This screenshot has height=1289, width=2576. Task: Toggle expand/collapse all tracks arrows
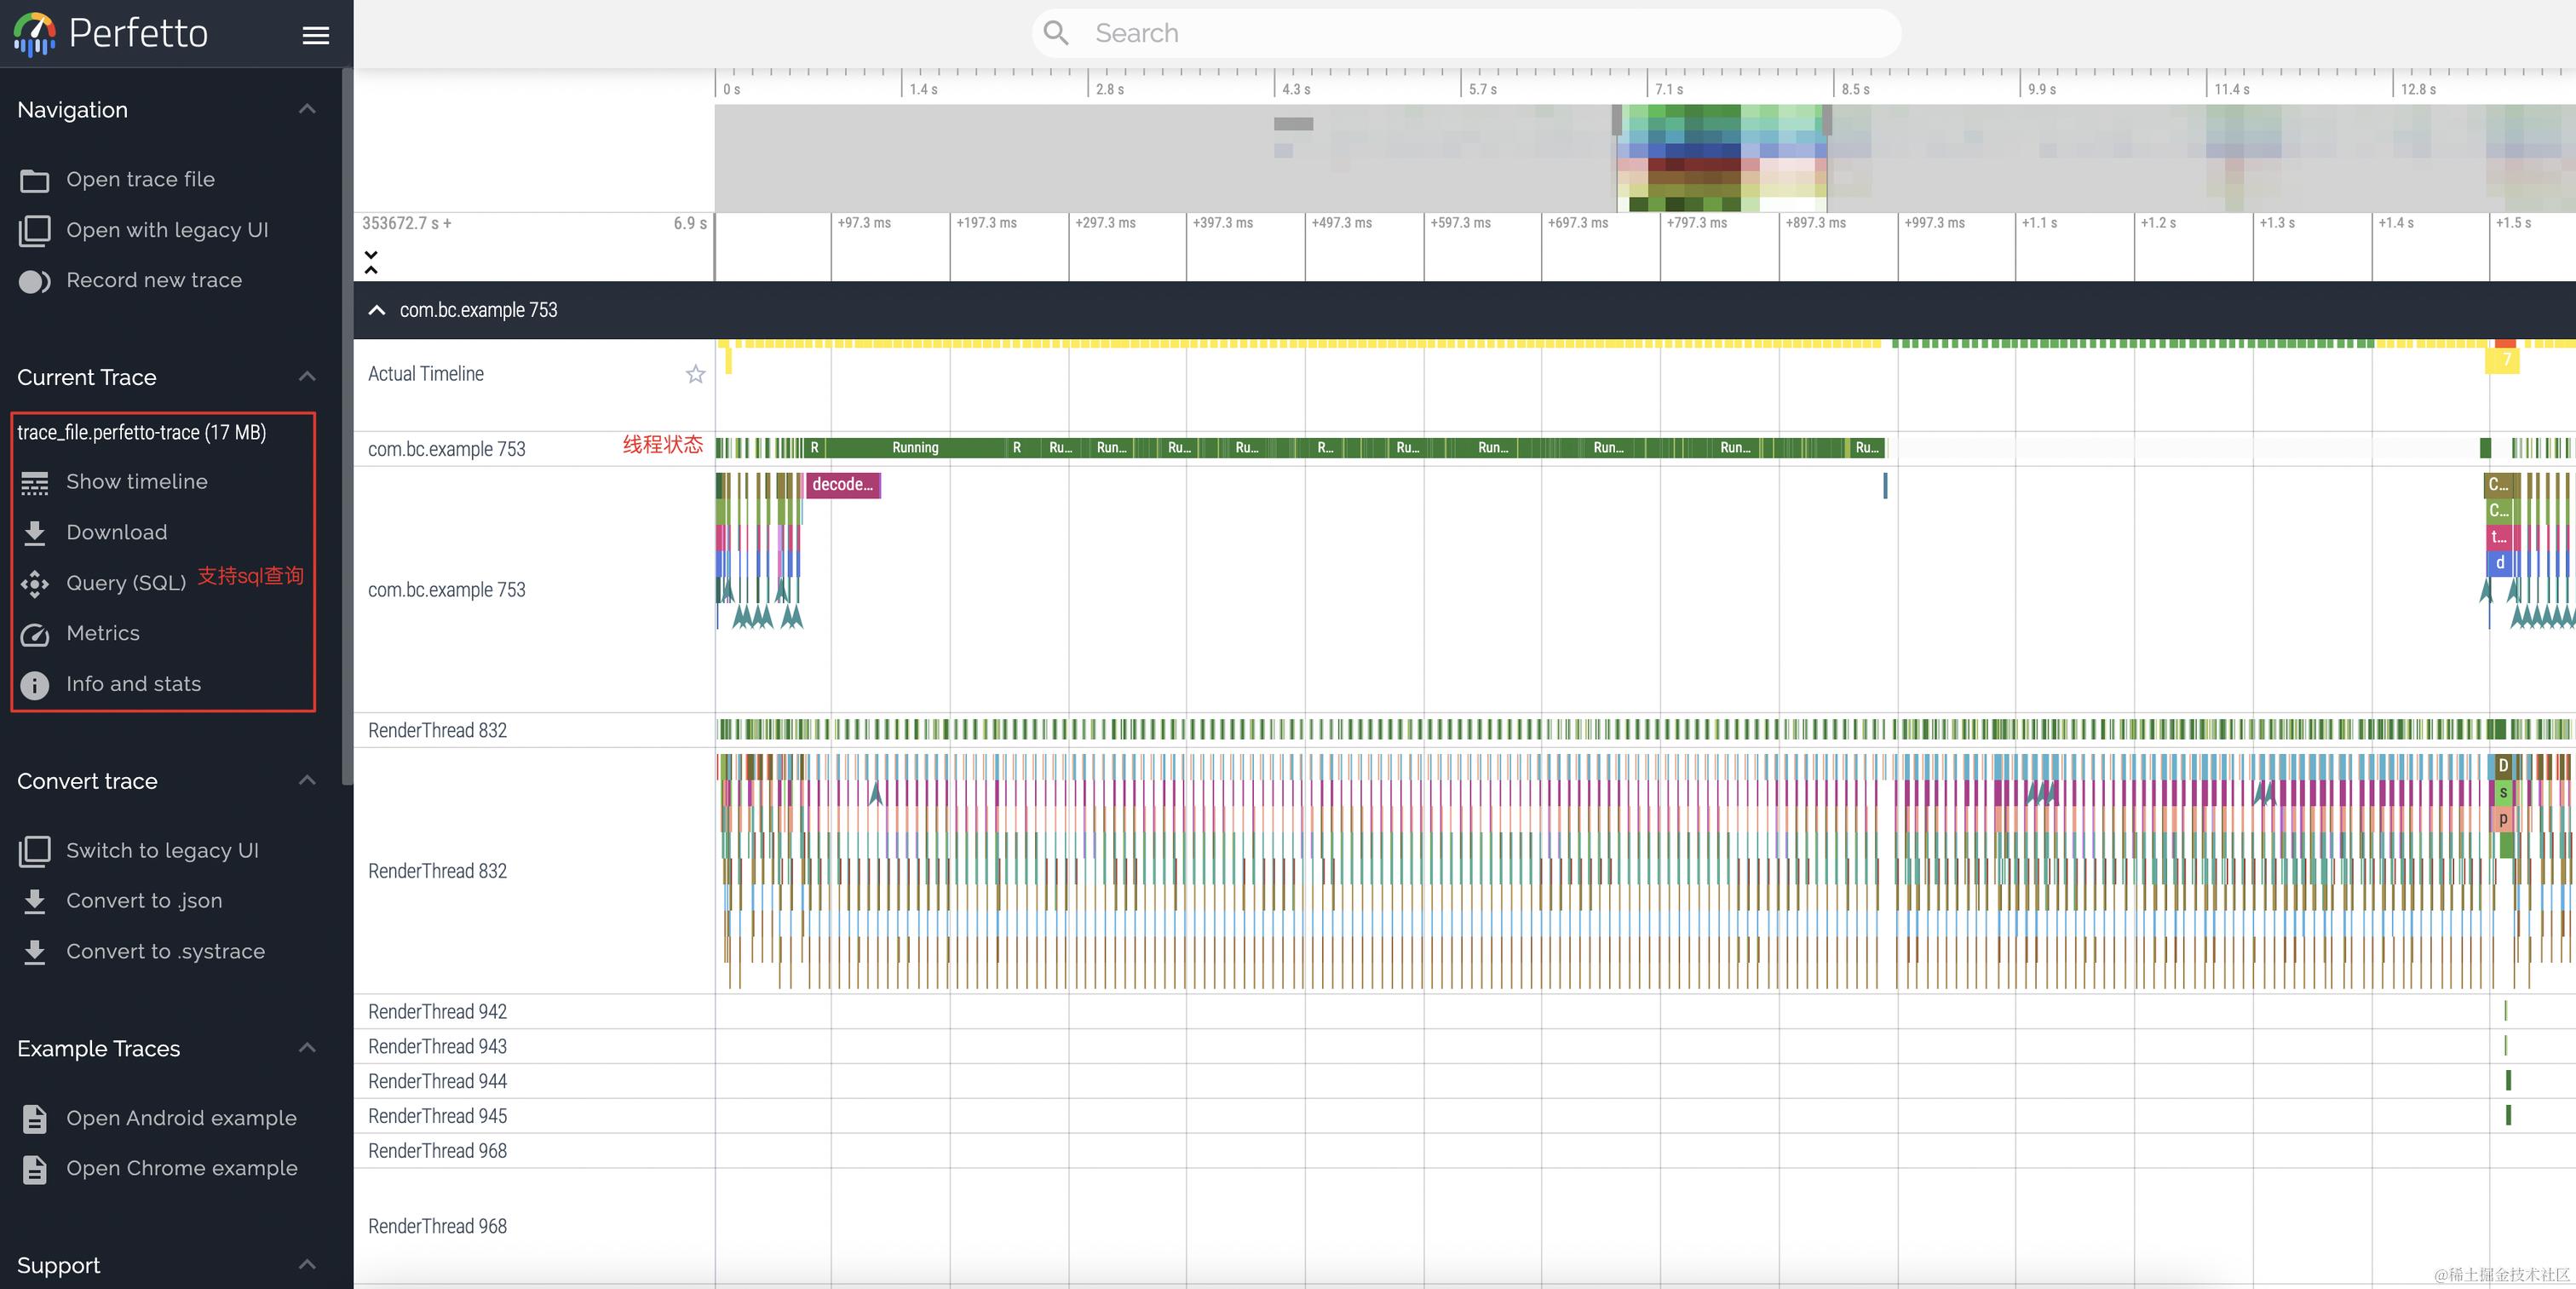tap(371, 262)
